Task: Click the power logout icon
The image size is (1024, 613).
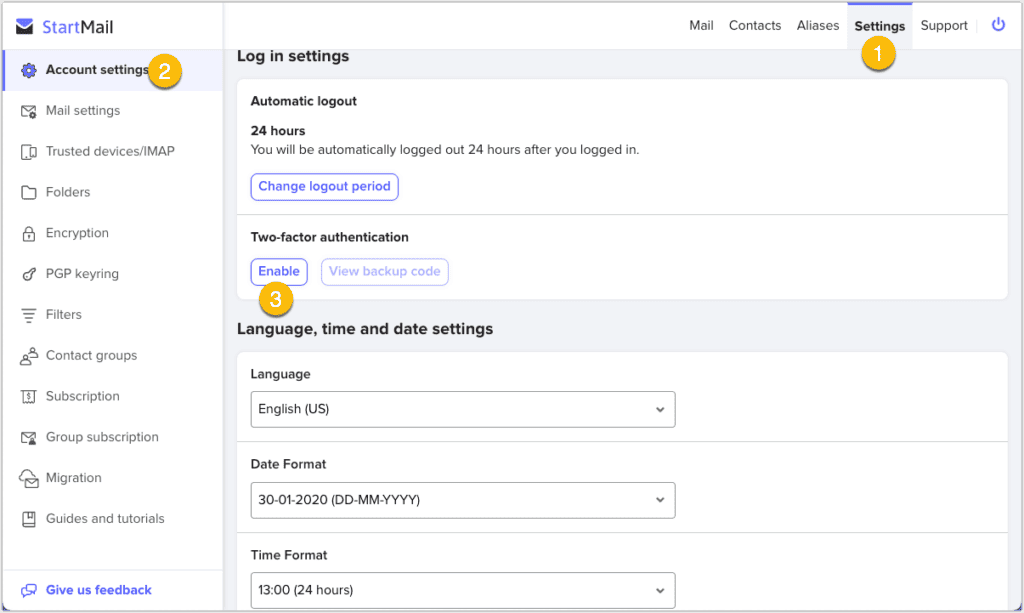Action: point(998,25)
